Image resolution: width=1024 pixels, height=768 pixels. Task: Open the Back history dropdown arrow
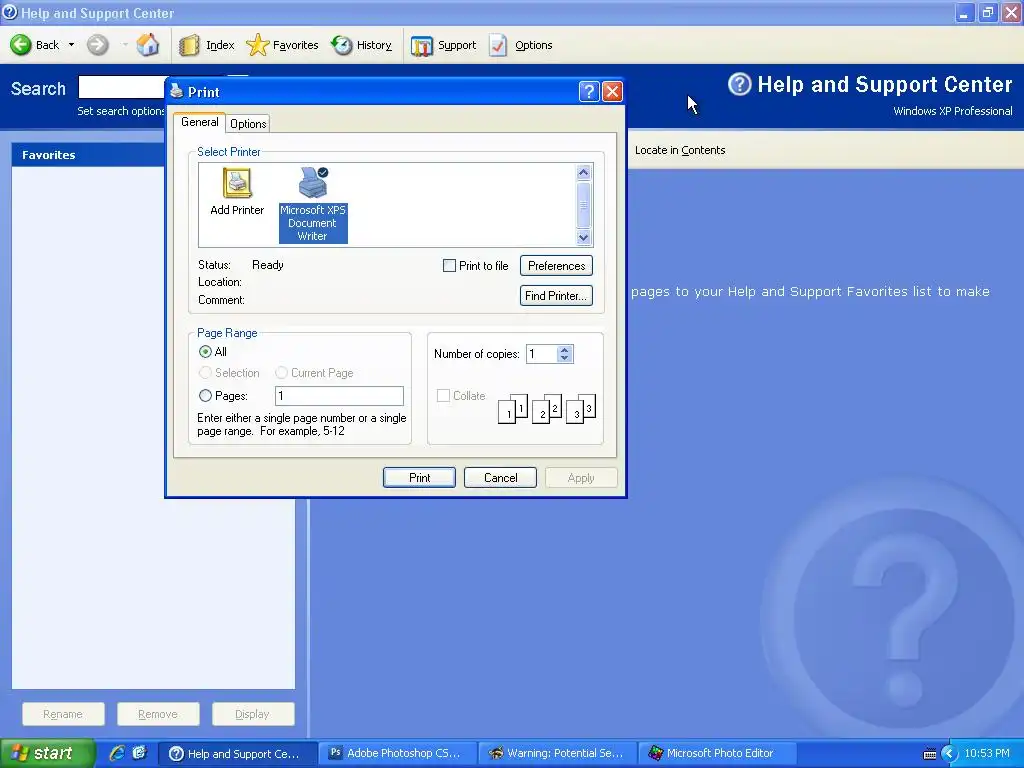(71, 45)
